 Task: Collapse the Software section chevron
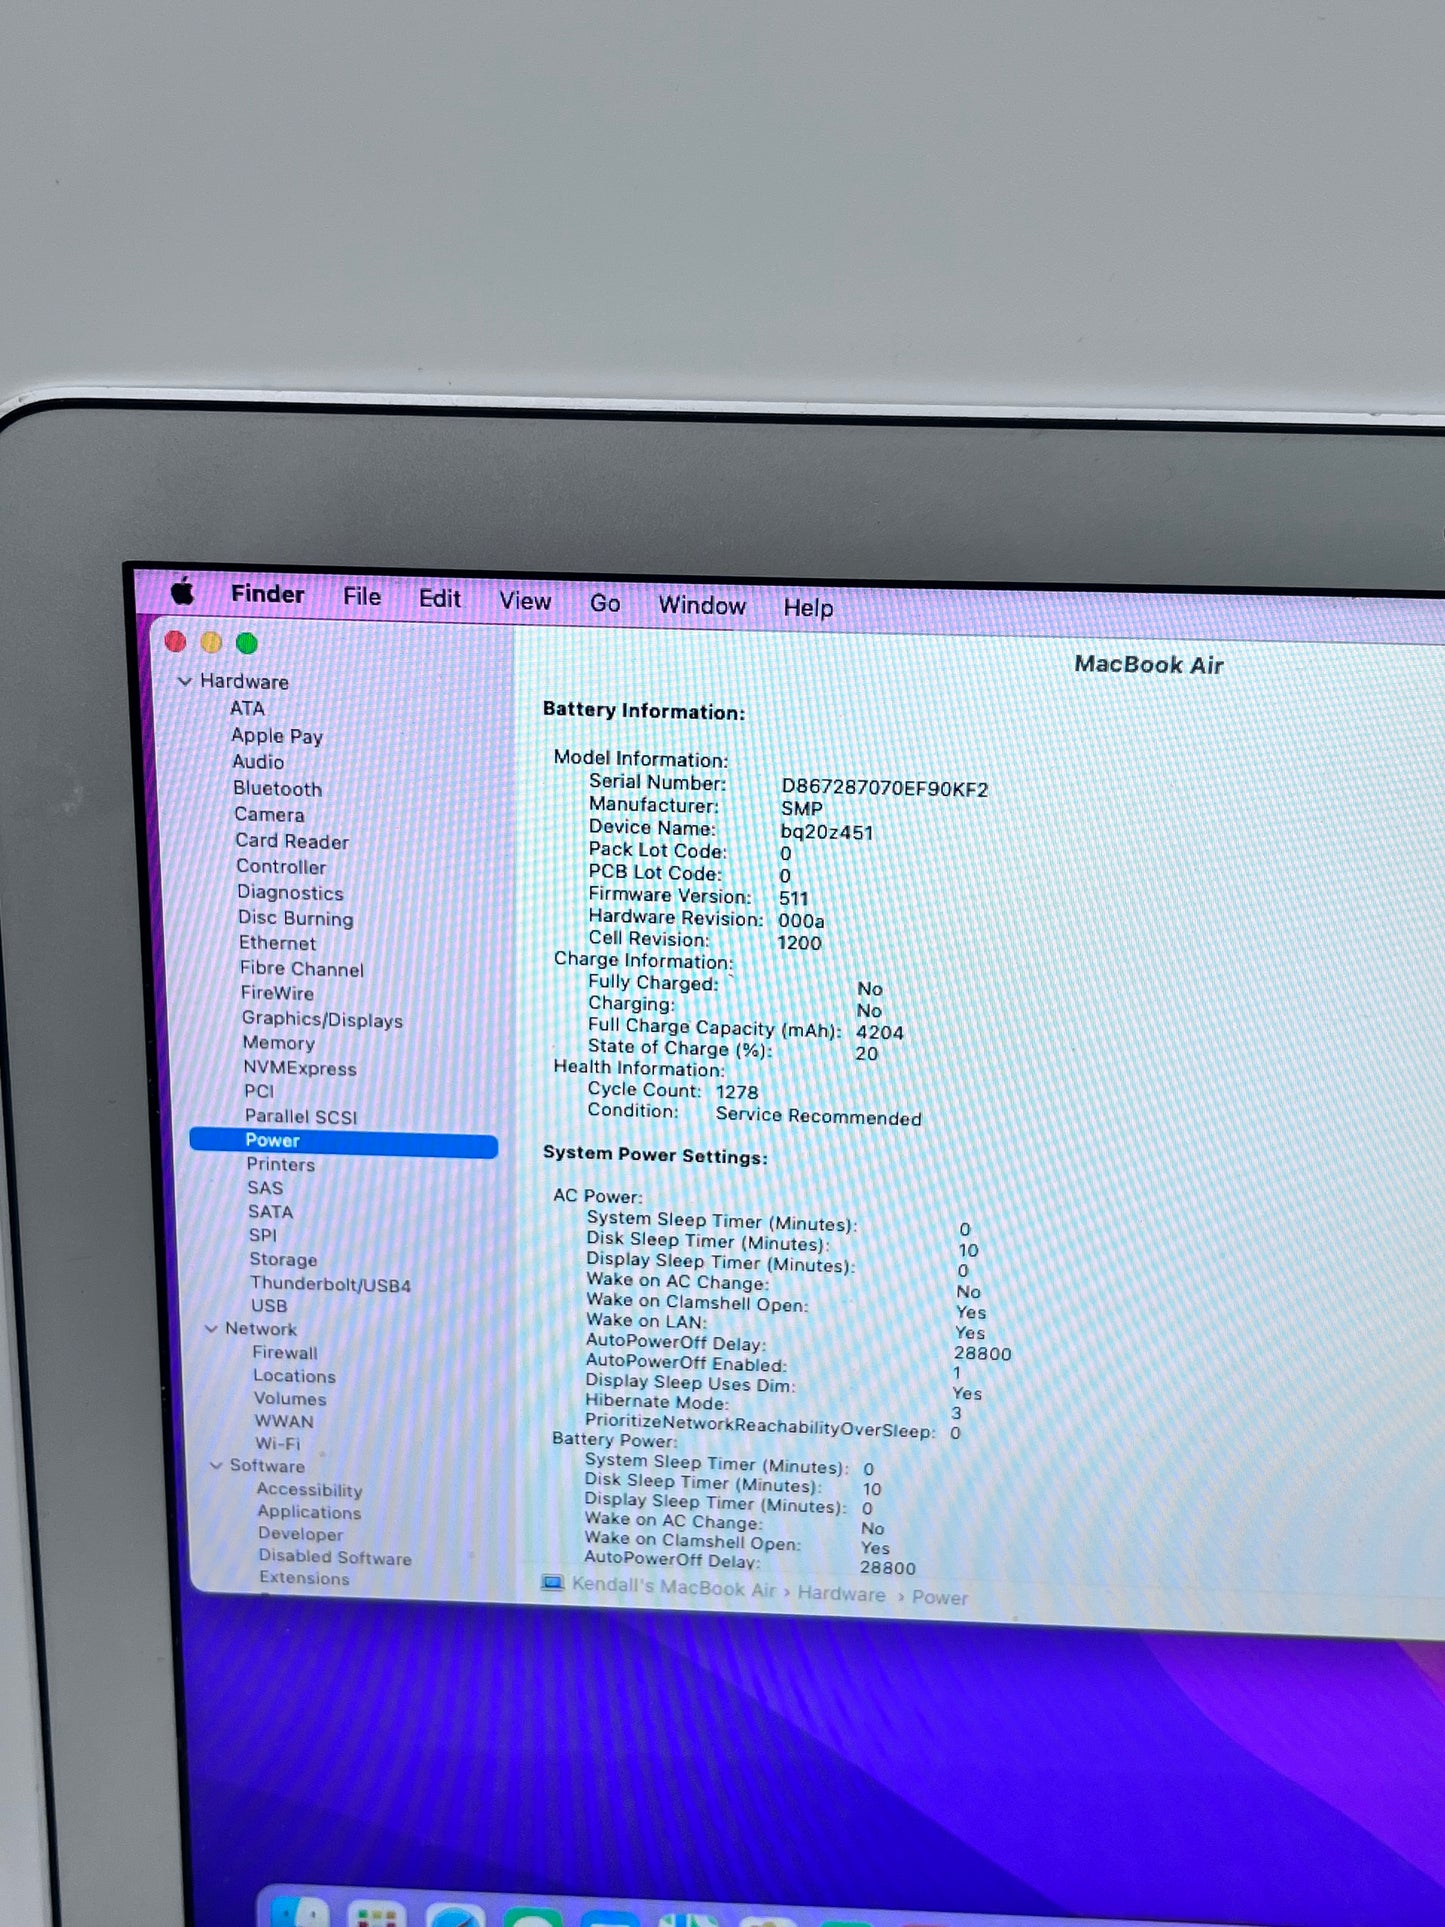(216, 1466)
